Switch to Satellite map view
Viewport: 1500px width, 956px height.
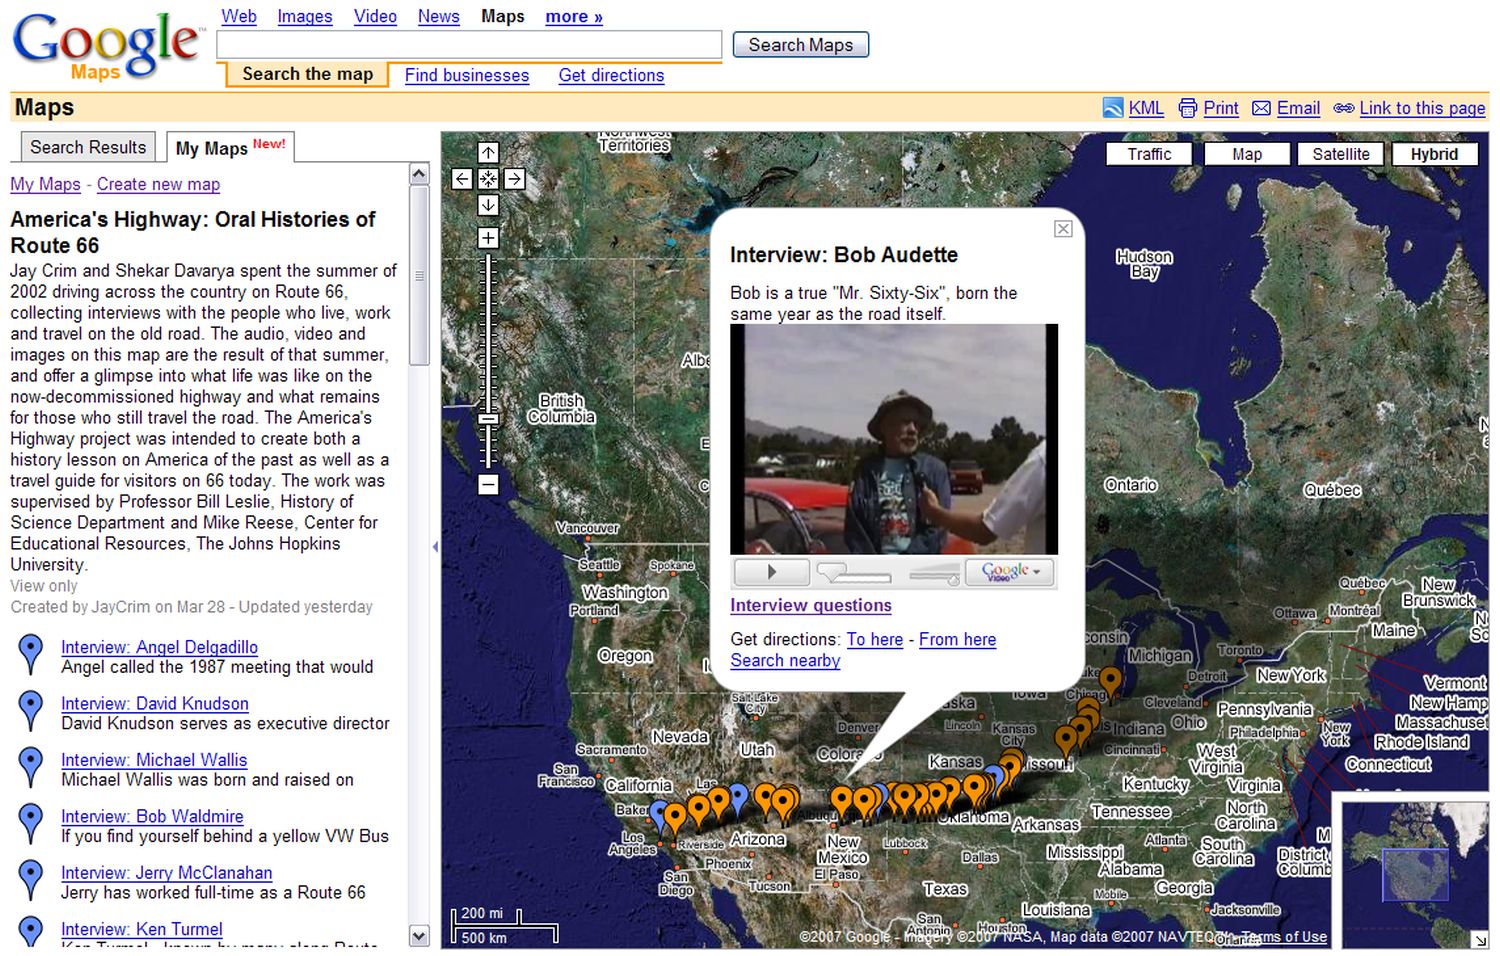[x=1340, y=154]
